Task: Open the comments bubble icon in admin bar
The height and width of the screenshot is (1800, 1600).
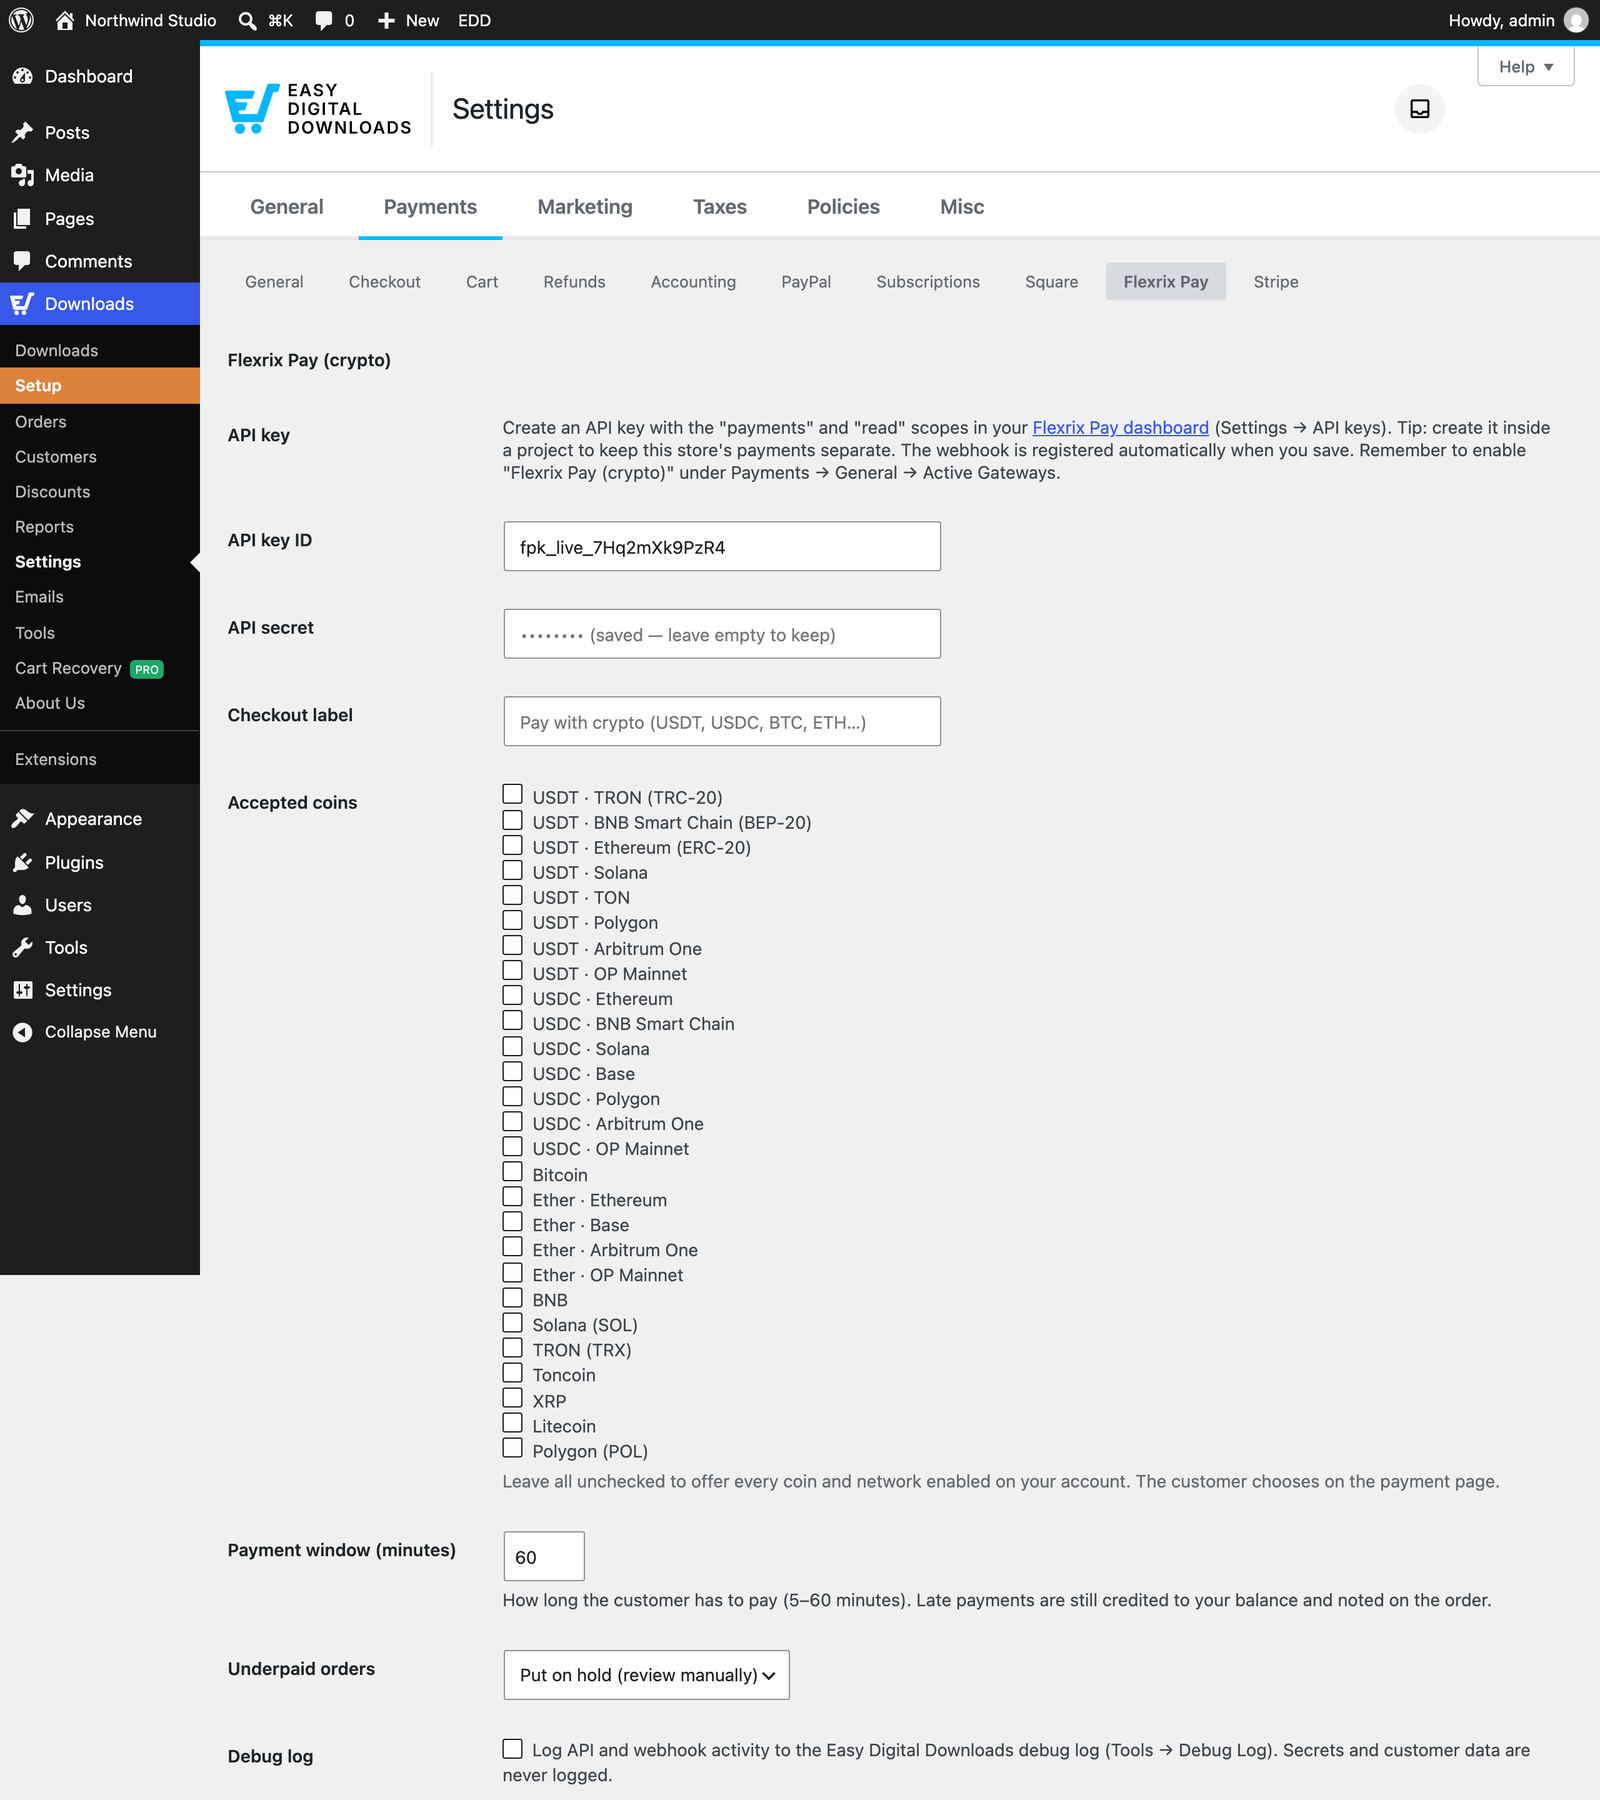Action: click(x=324, y=20)
